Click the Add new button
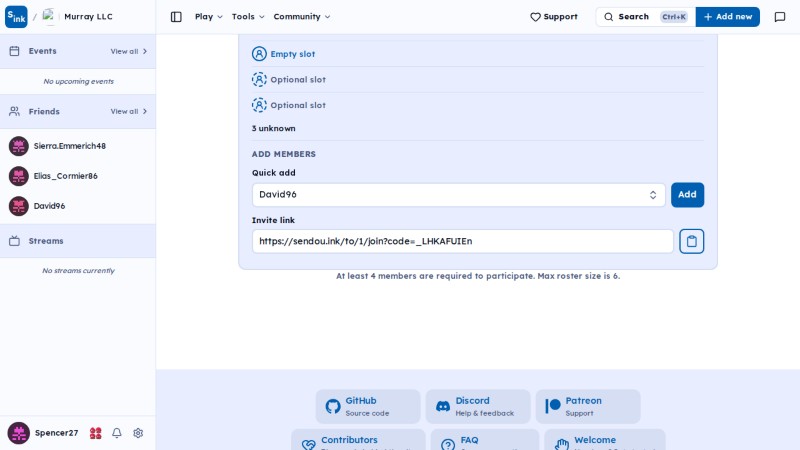The height and width of the screenshot is (450, 800). (x=728, y=17)
